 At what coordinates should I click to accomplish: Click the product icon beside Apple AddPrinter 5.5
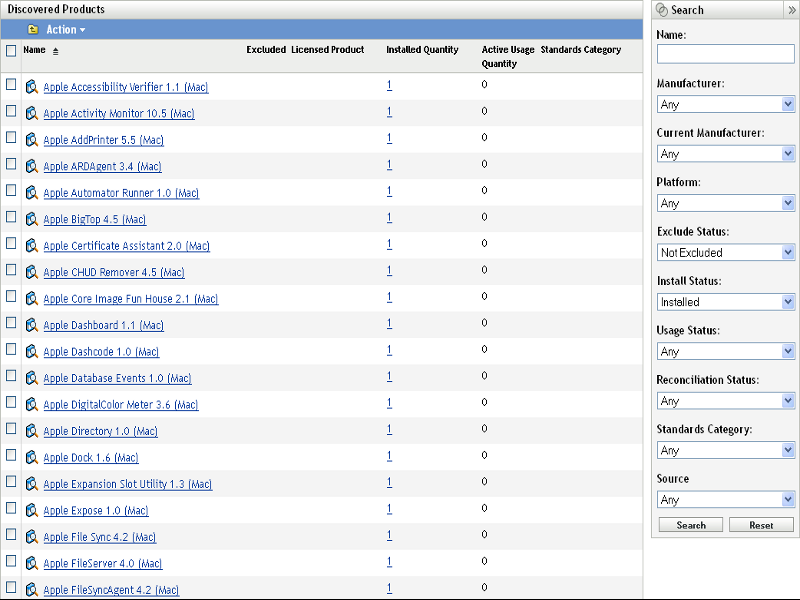pyautogui.click(x=32, y=140)
